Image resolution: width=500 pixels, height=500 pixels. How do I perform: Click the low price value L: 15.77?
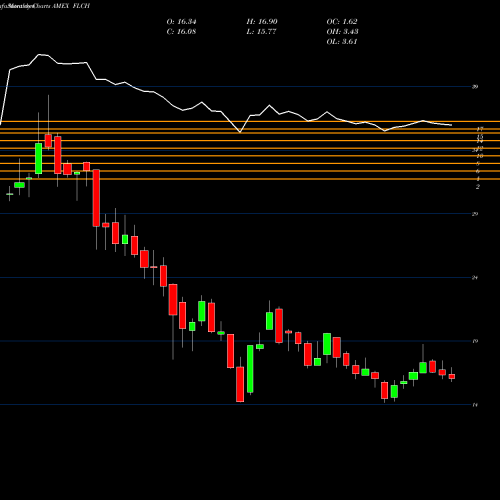point(262,32)
